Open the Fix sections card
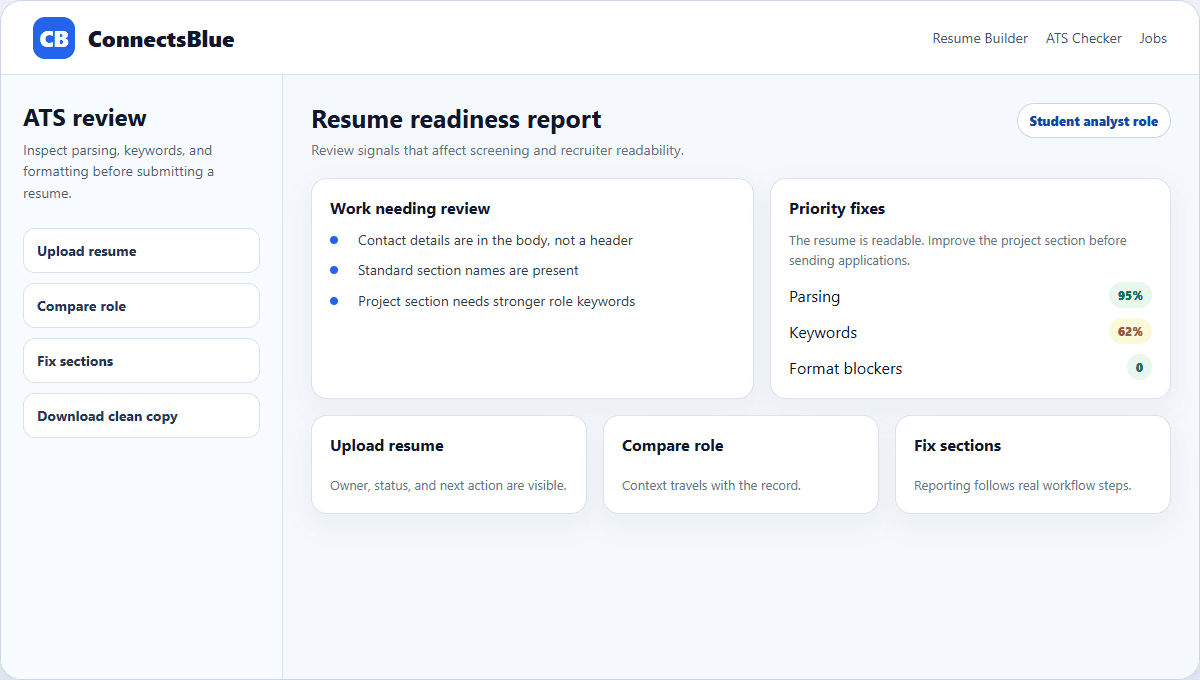 (1033, 465)
